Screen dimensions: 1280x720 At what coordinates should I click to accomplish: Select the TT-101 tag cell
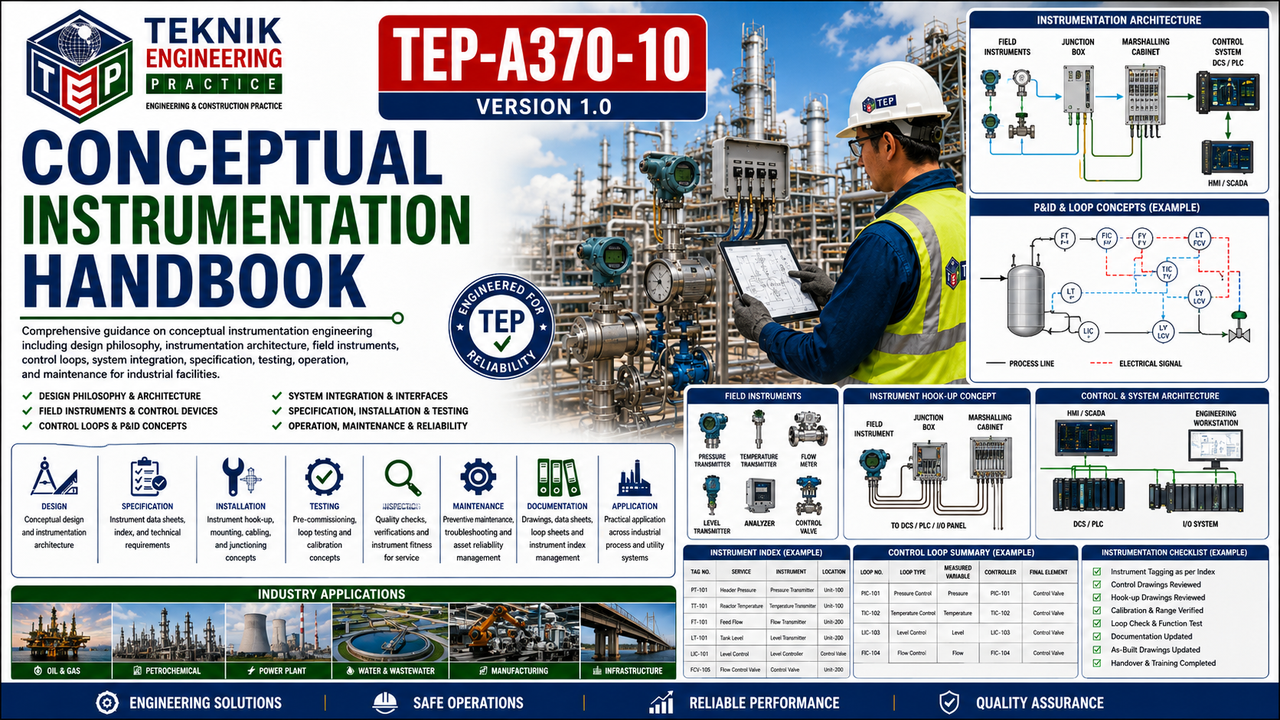coord(700,606)
